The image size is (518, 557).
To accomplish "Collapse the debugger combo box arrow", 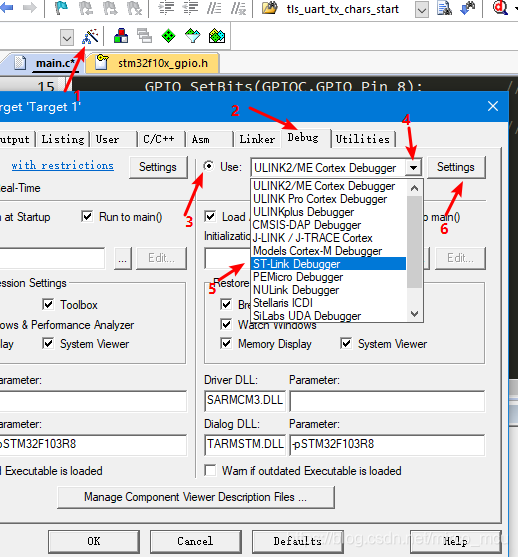I will (x=413, y=168).
